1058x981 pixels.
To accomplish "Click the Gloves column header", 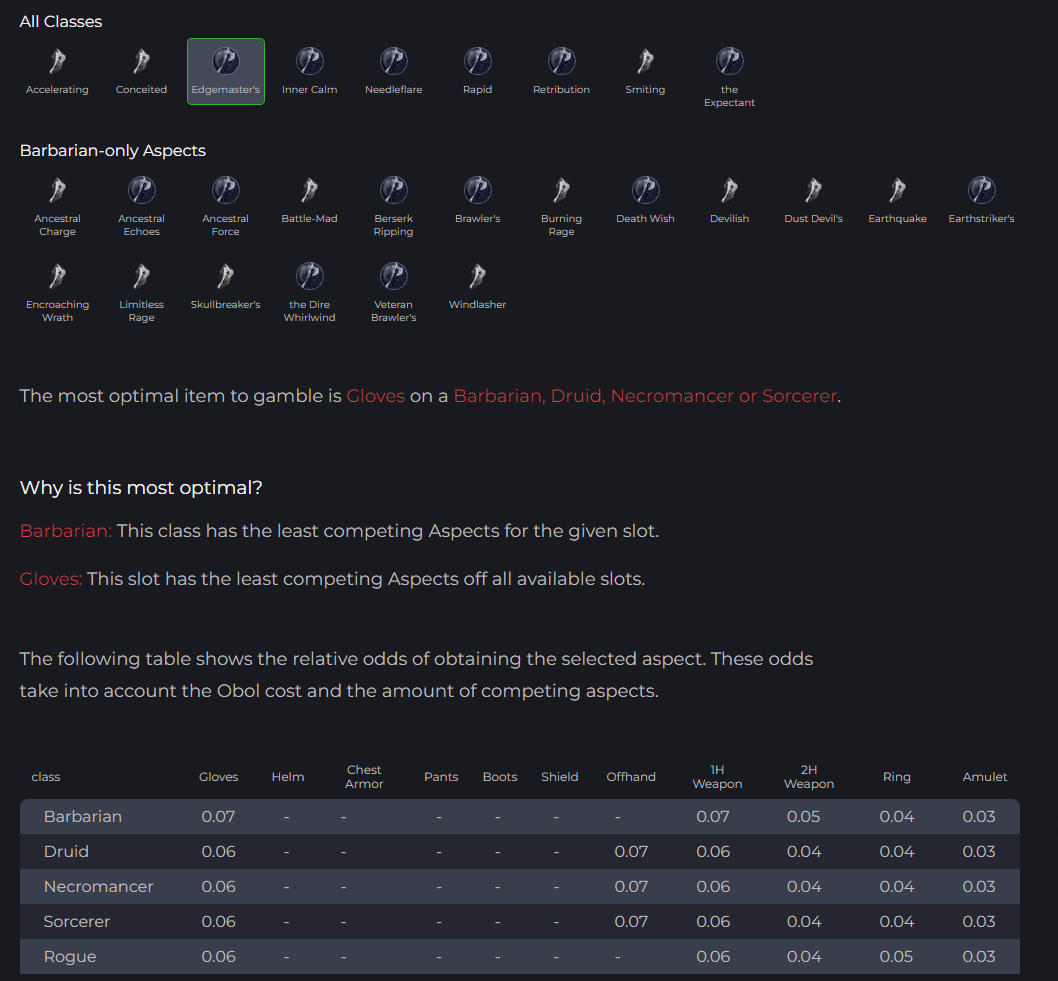I will [219, 777].
